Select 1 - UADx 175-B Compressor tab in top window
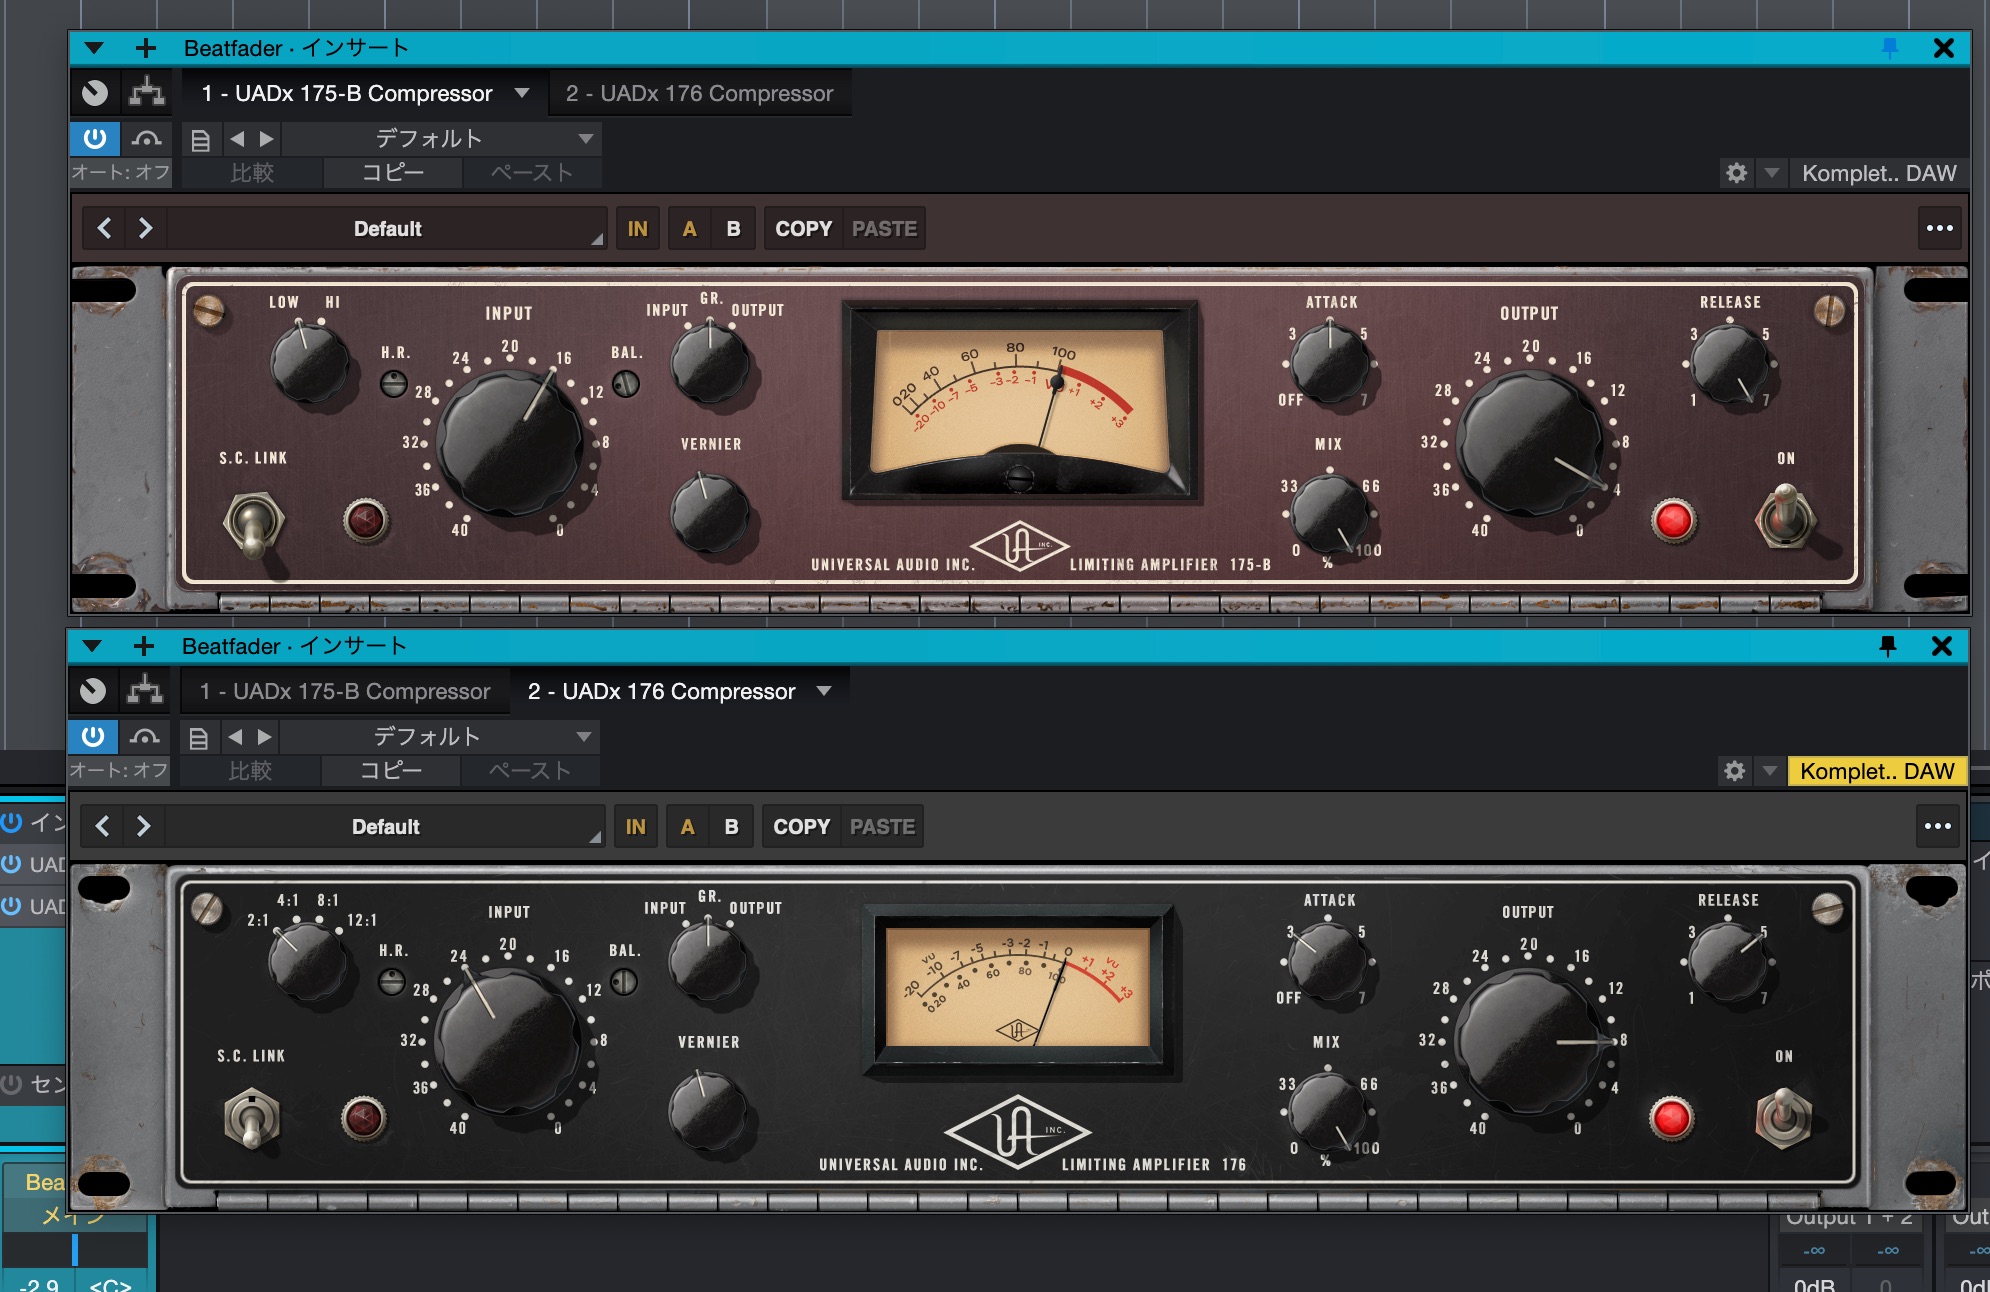 (x=347, y=93)
